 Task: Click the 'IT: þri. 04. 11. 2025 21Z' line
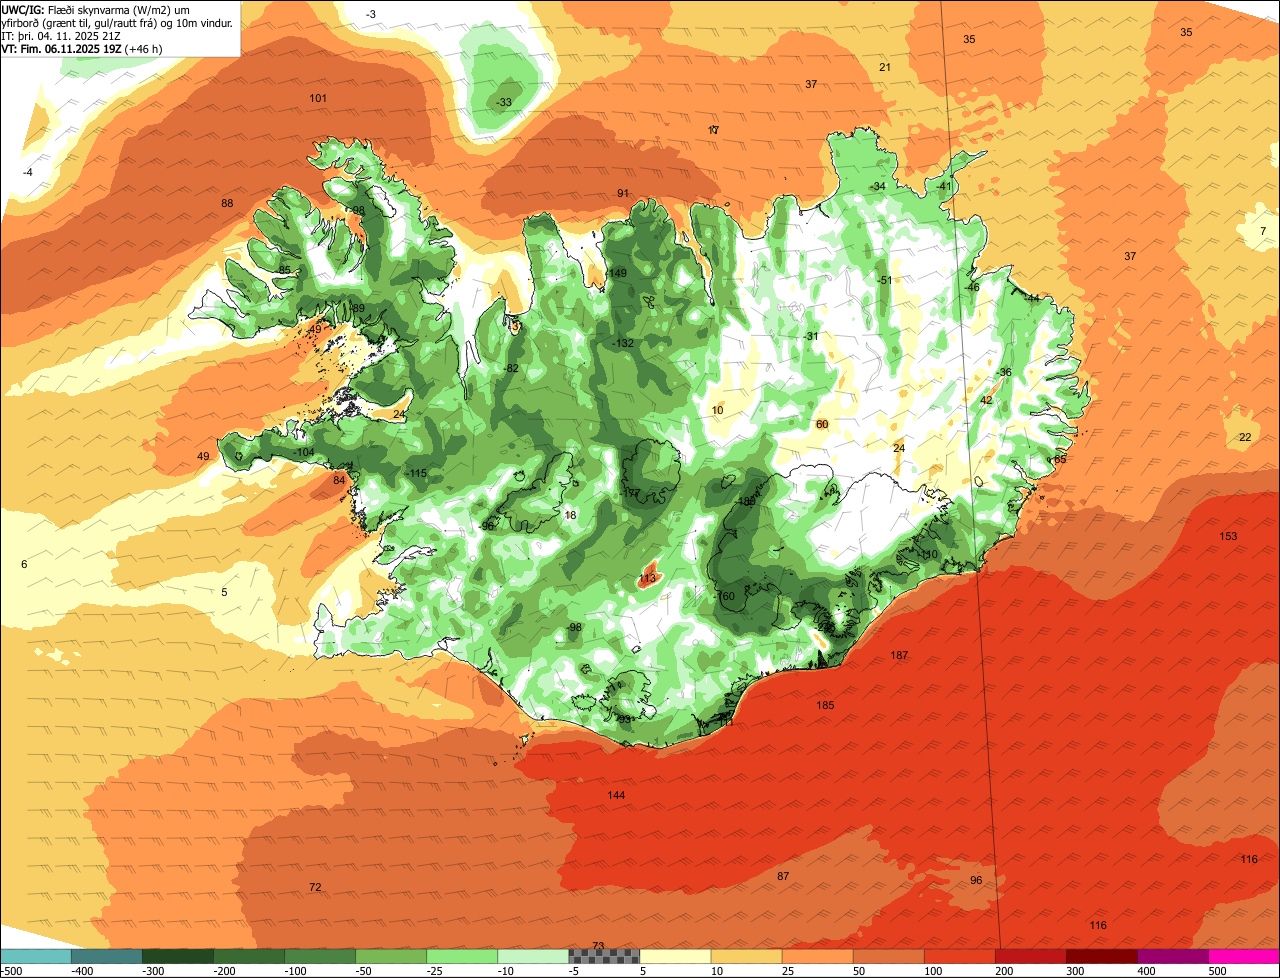61,35
